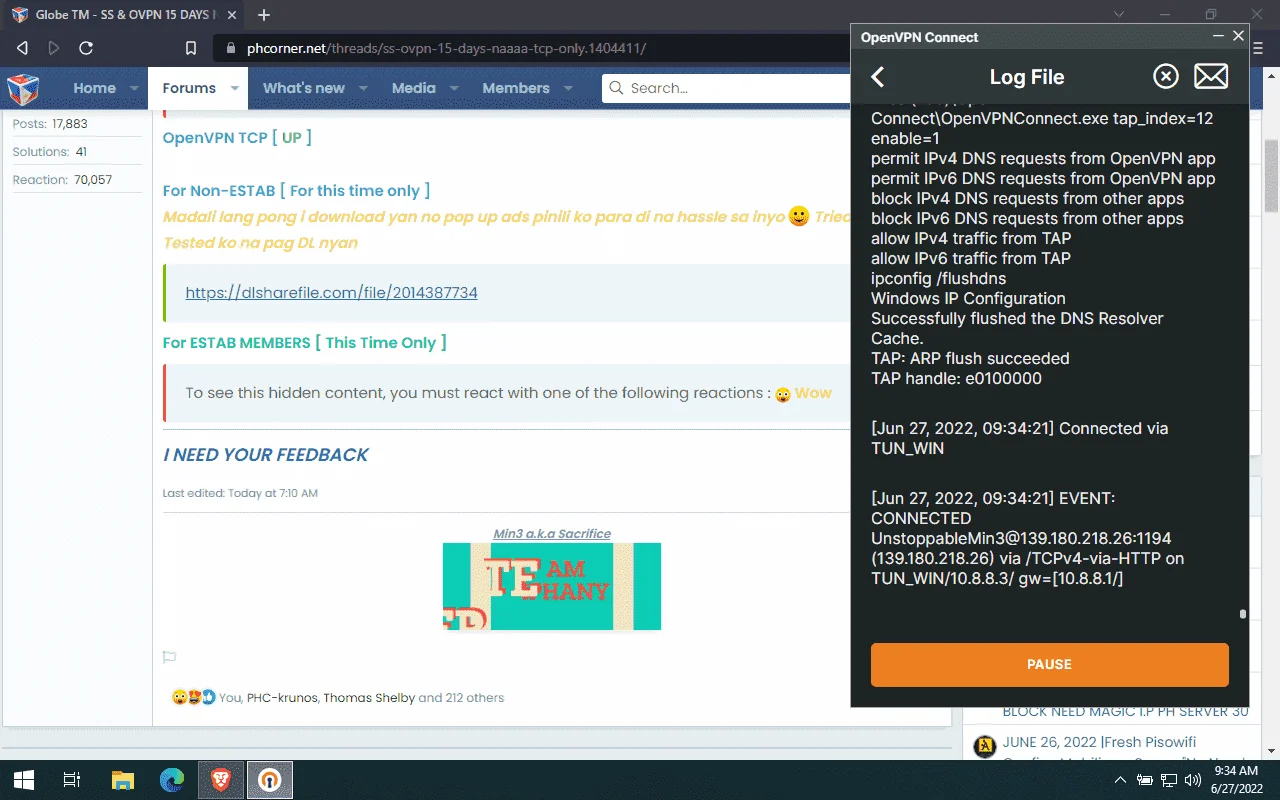Click the forum Search input field
Screen dimensions: 1280x800
[726, 88]
